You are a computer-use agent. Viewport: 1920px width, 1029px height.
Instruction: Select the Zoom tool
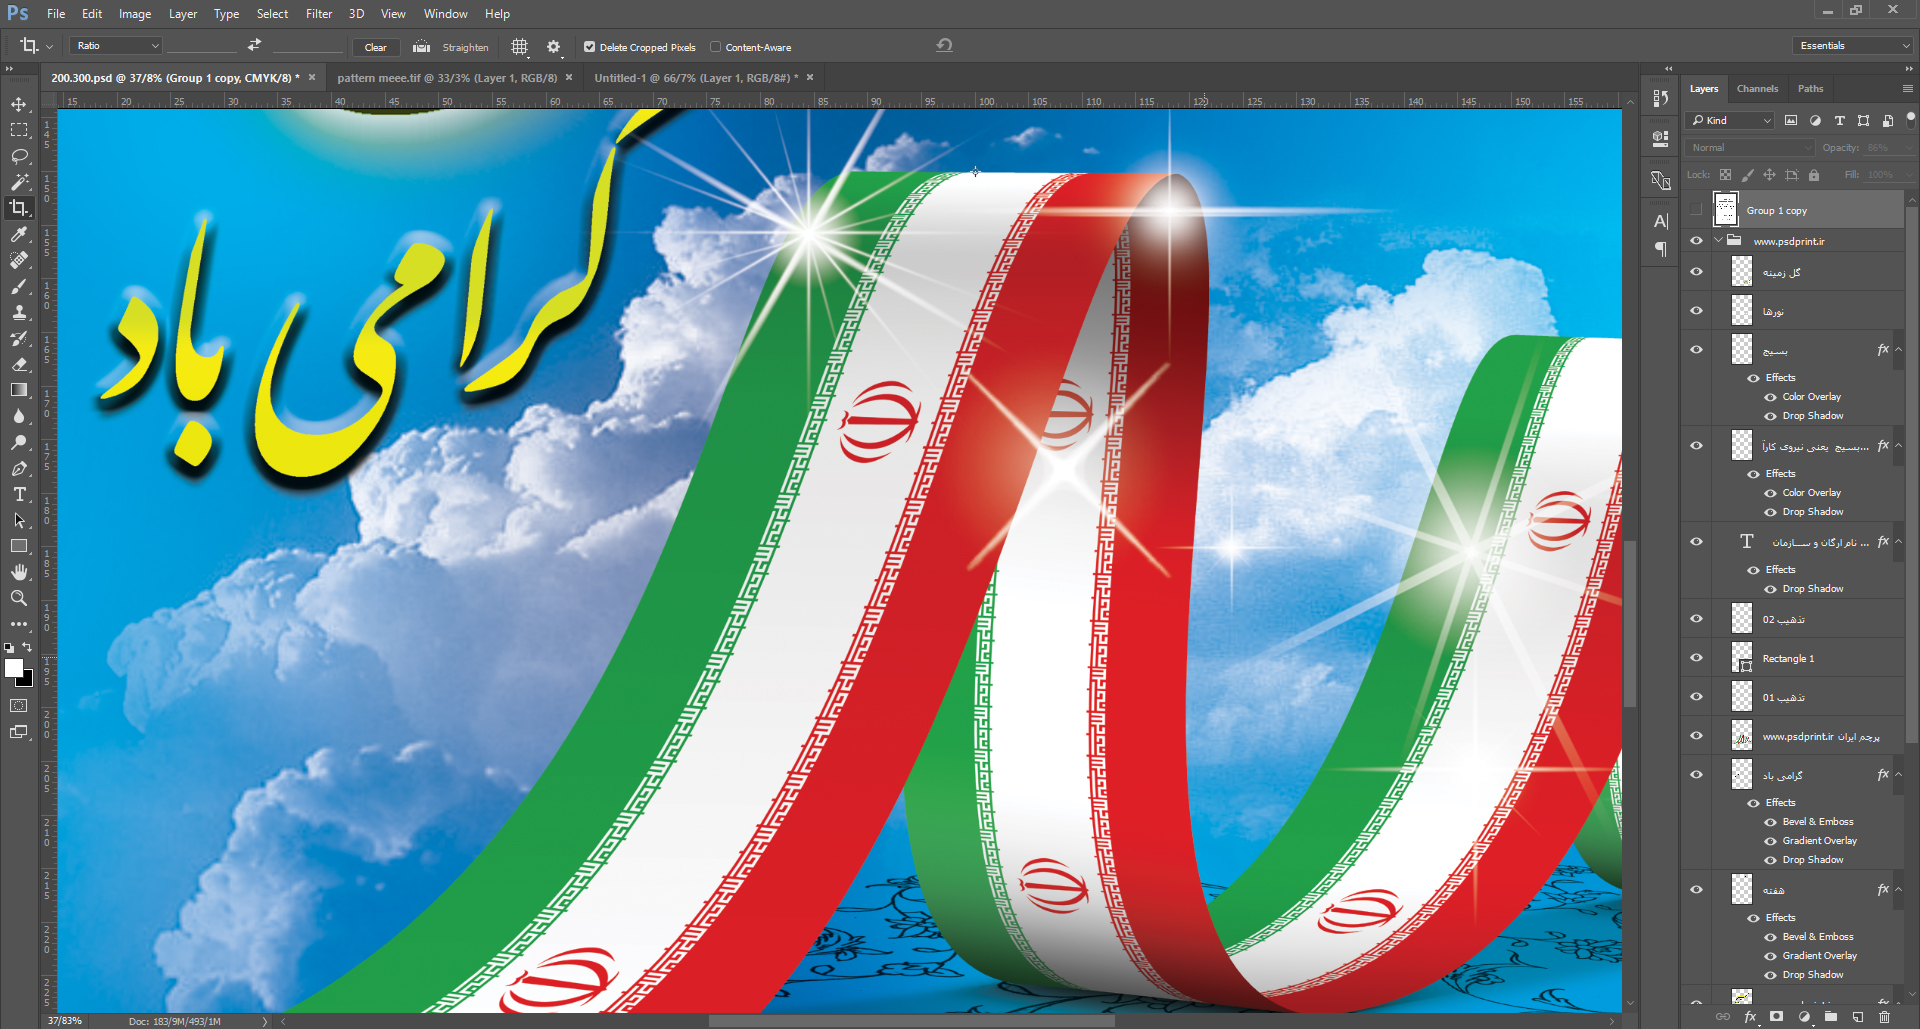(x=19, y=598)
